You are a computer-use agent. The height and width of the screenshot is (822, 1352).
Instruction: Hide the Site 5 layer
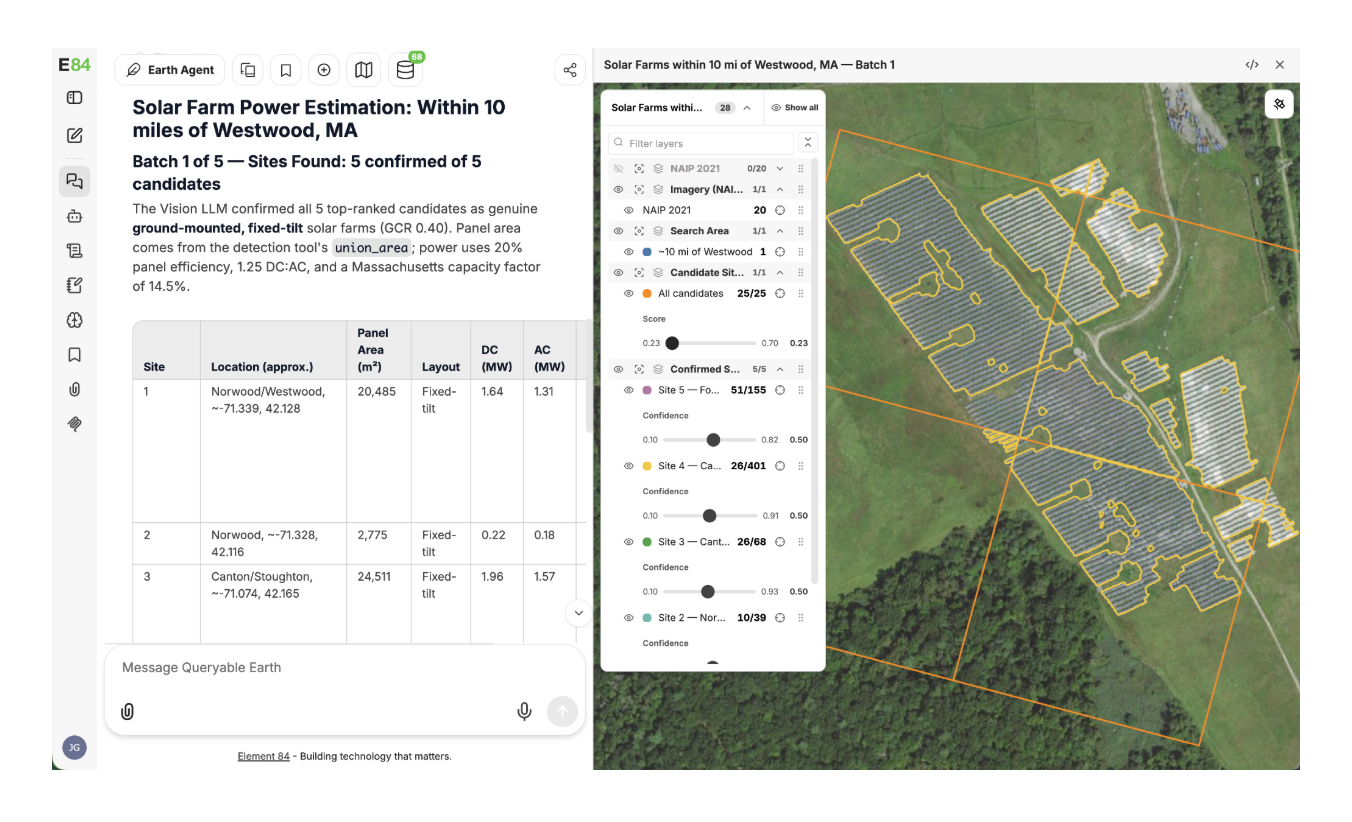[629, 390]
